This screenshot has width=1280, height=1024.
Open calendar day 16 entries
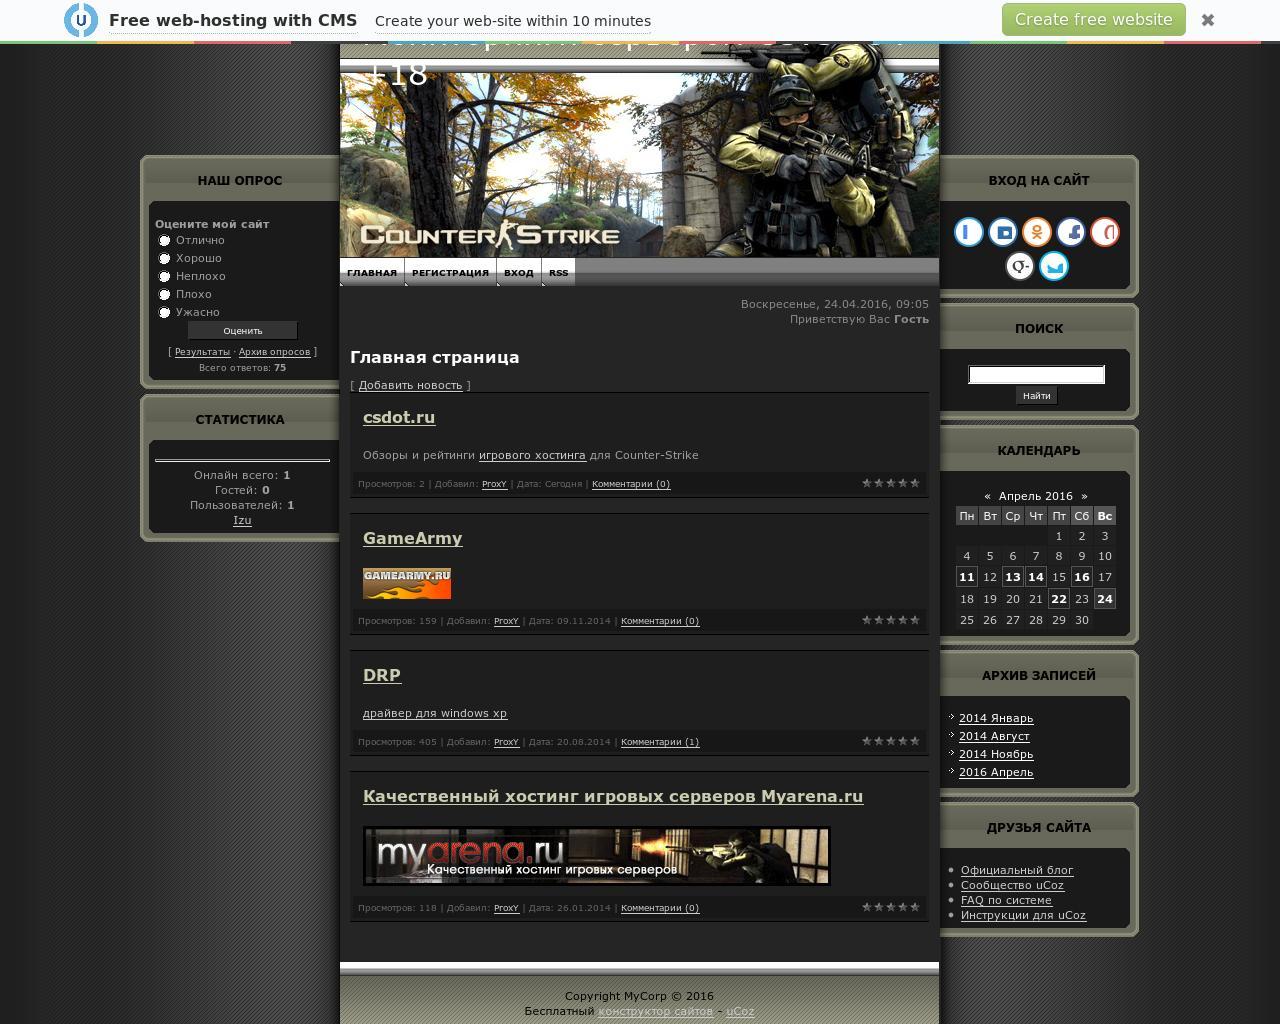click(1082, 577)
